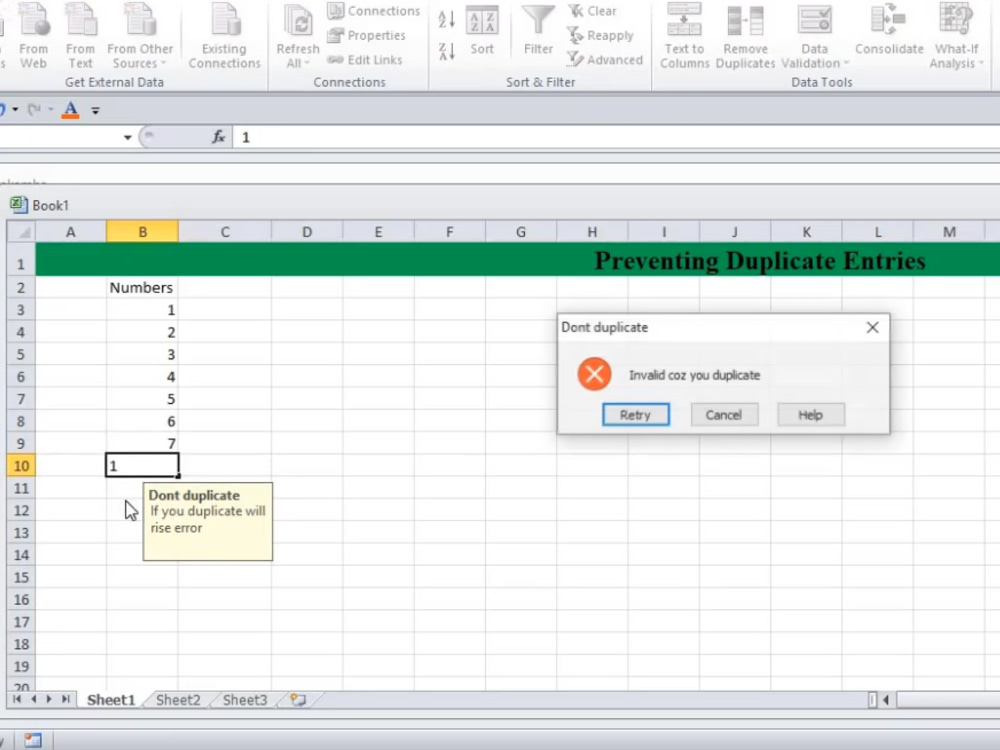Screen dimensions: 1000x750
Task: Click Retry in Dont duplicate dialog
Action: click(636, 415)
